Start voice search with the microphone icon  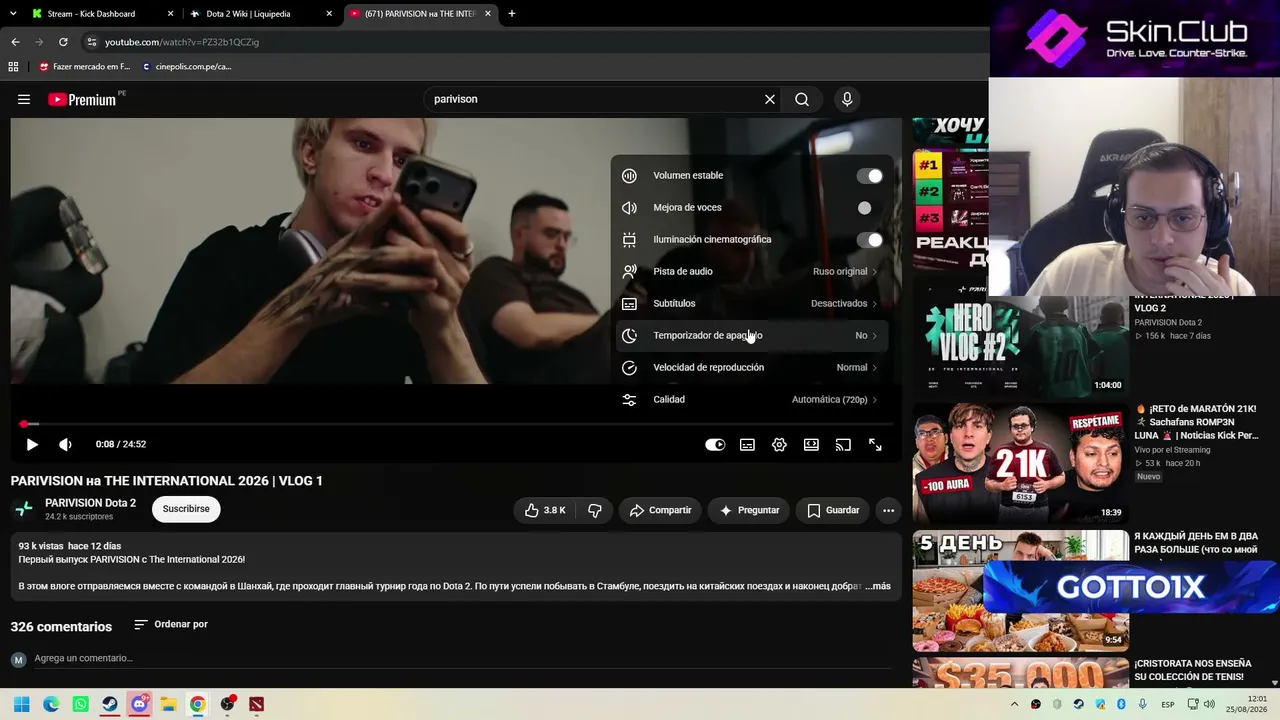point(847,99)
